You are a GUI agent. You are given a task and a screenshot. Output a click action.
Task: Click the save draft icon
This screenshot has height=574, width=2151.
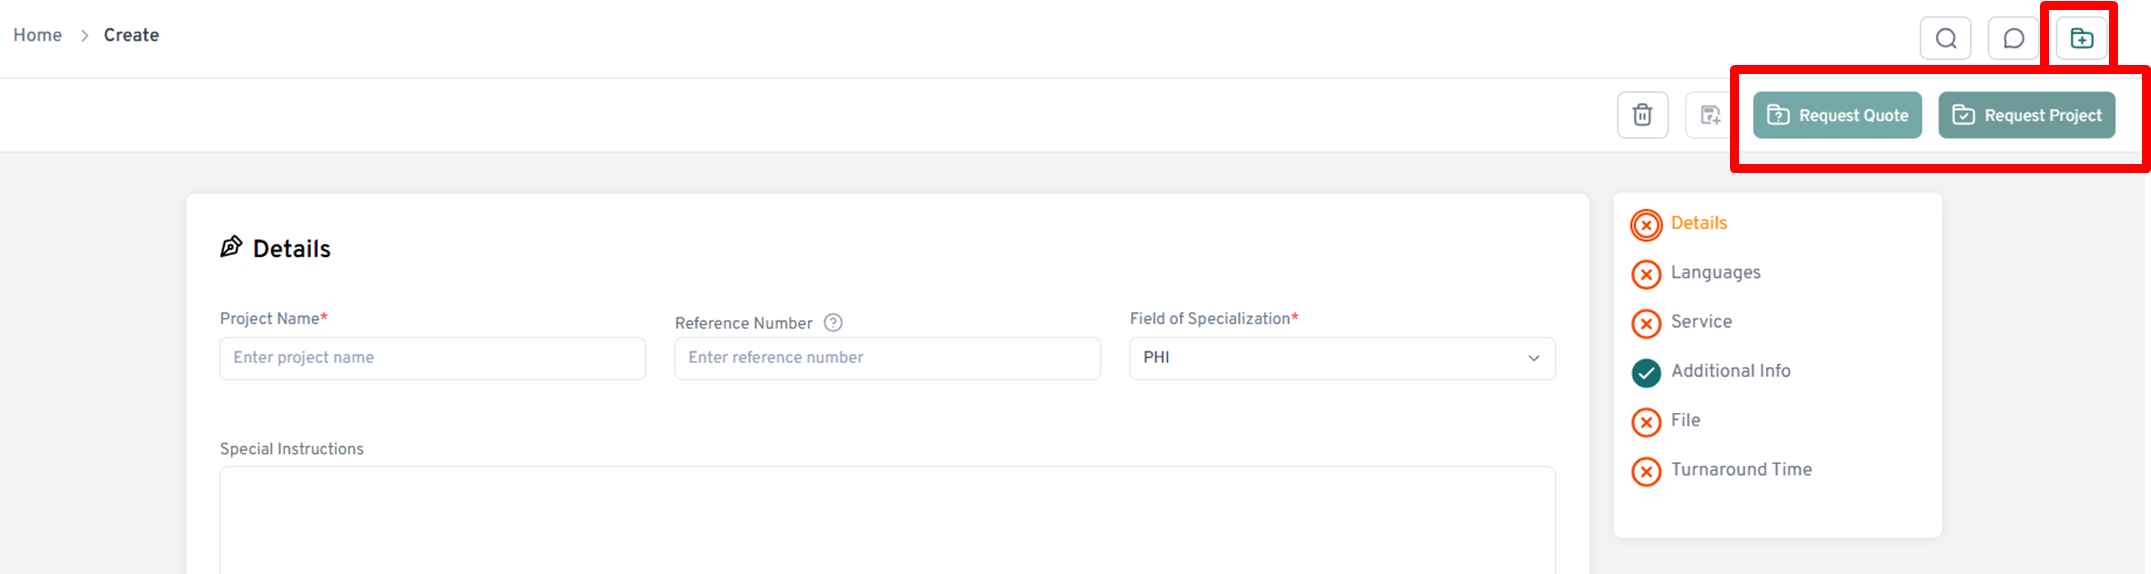pos(1710,115)
